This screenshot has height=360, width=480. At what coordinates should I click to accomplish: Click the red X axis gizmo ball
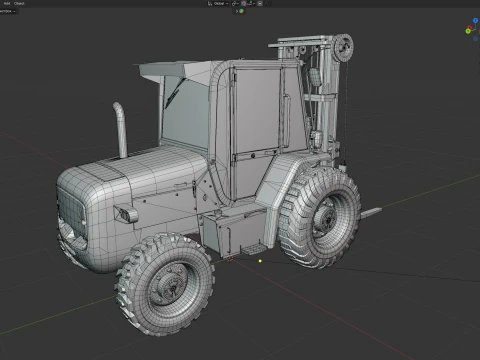471,28
